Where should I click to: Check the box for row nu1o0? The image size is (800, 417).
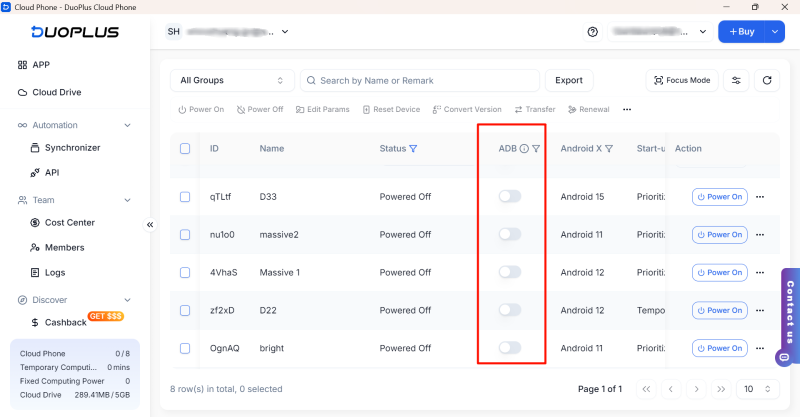point(185,235)
